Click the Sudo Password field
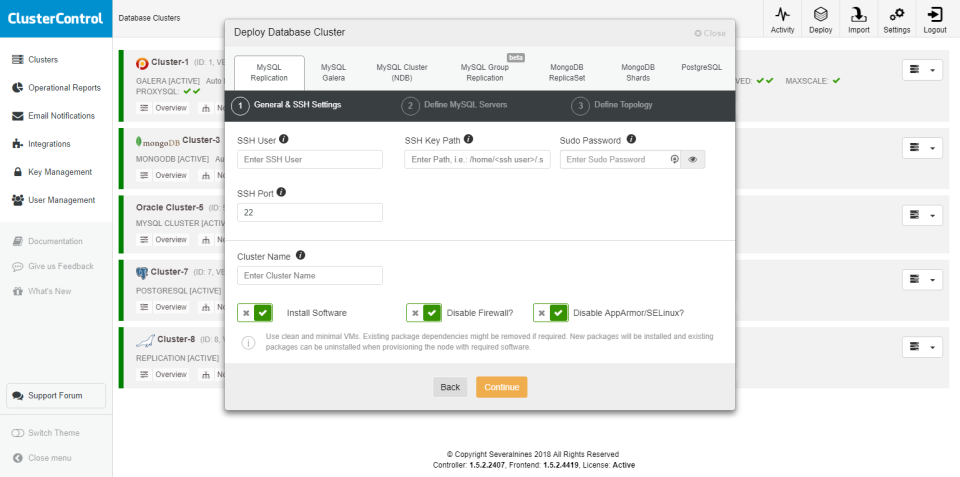 pyautogui.click(x=620, y=159)
